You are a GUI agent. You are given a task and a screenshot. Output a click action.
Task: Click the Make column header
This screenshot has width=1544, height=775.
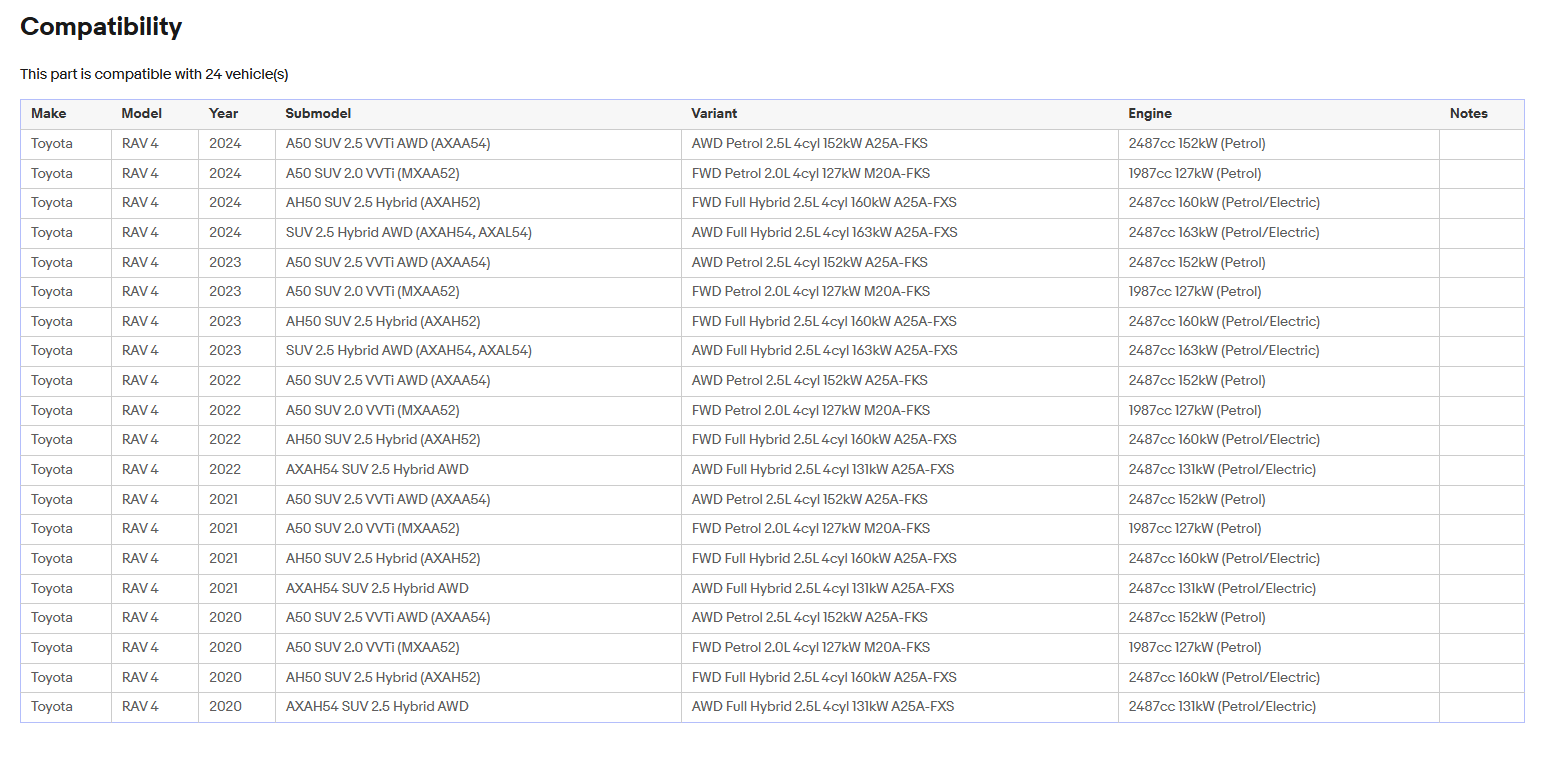(66, 114)
